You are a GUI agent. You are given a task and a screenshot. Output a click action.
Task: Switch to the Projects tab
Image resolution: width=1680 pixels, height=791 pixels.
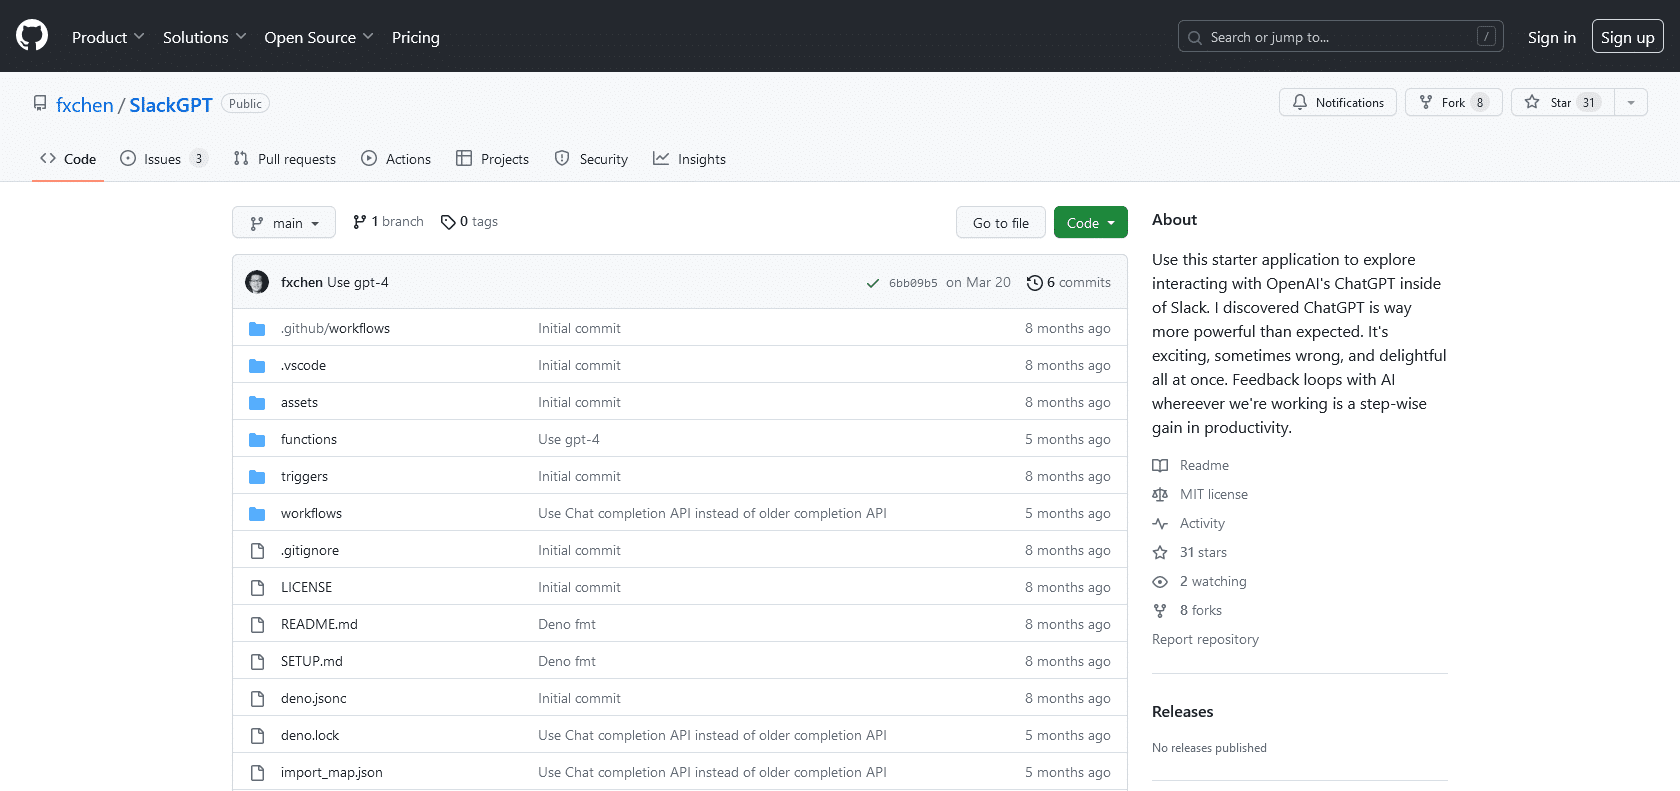click(492, 159)
